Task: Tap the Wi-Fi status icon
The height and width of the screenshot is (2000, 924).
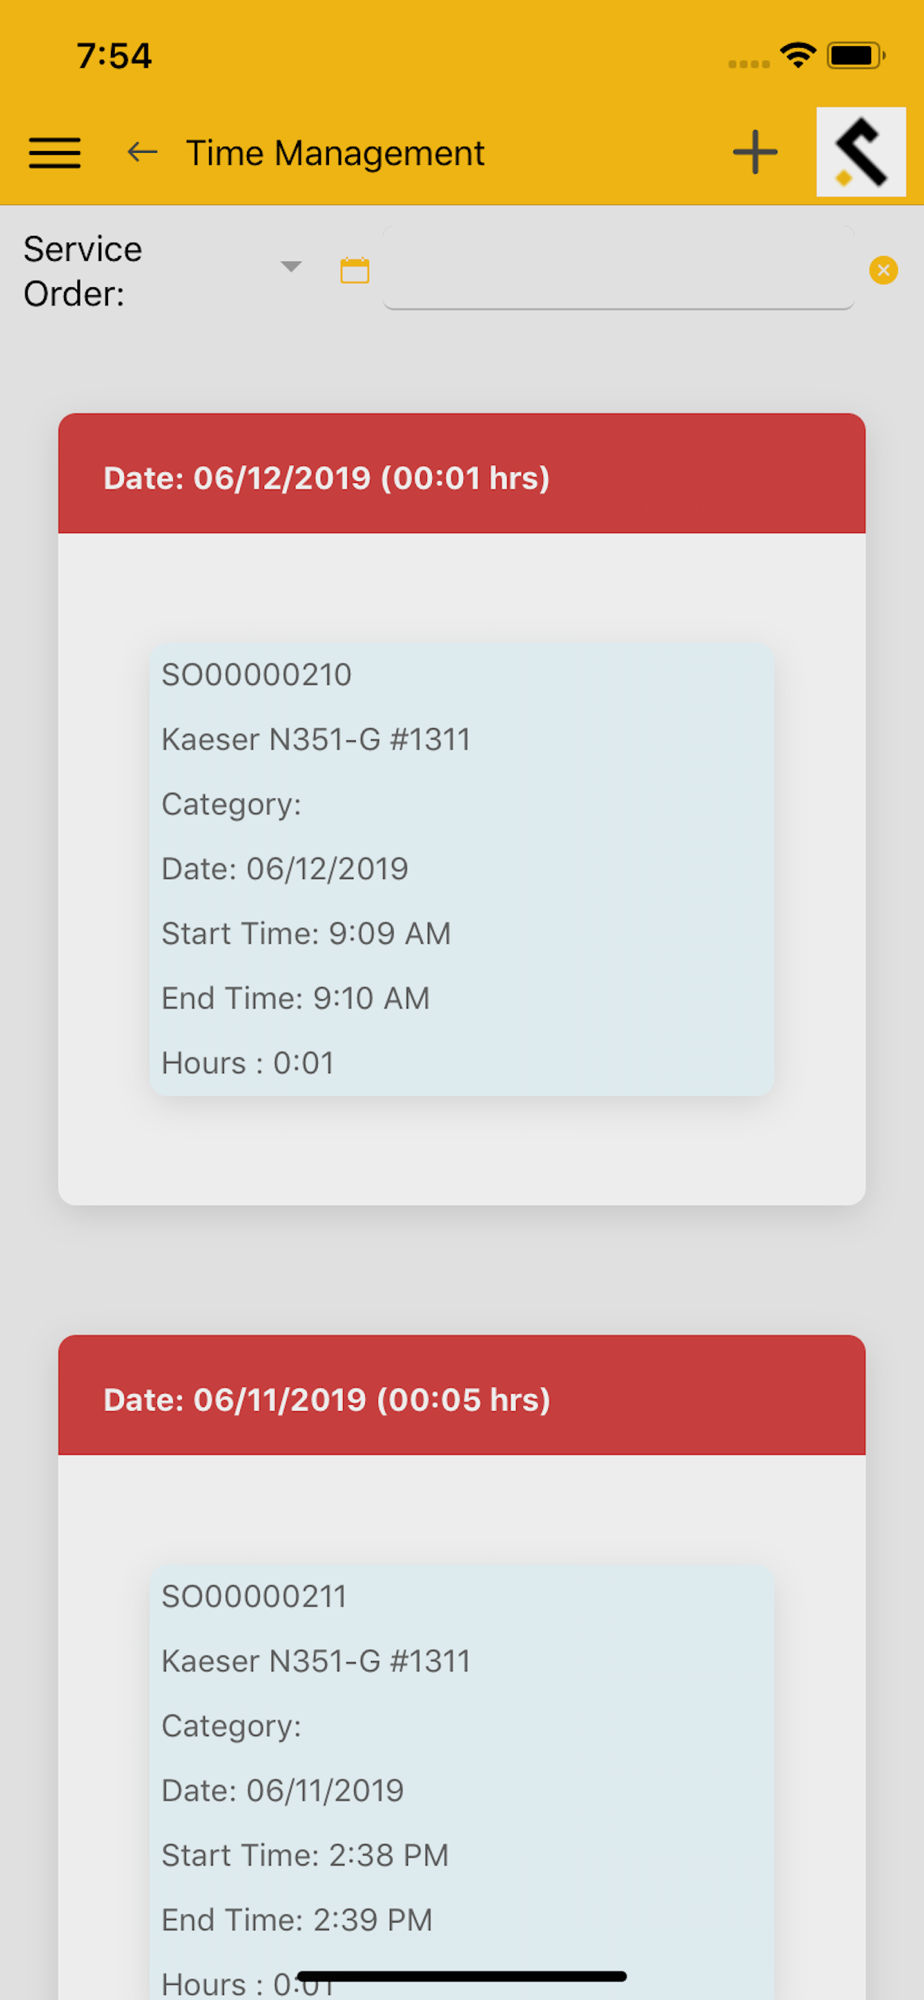Action: pyautogui.click(x=798, y=55)
